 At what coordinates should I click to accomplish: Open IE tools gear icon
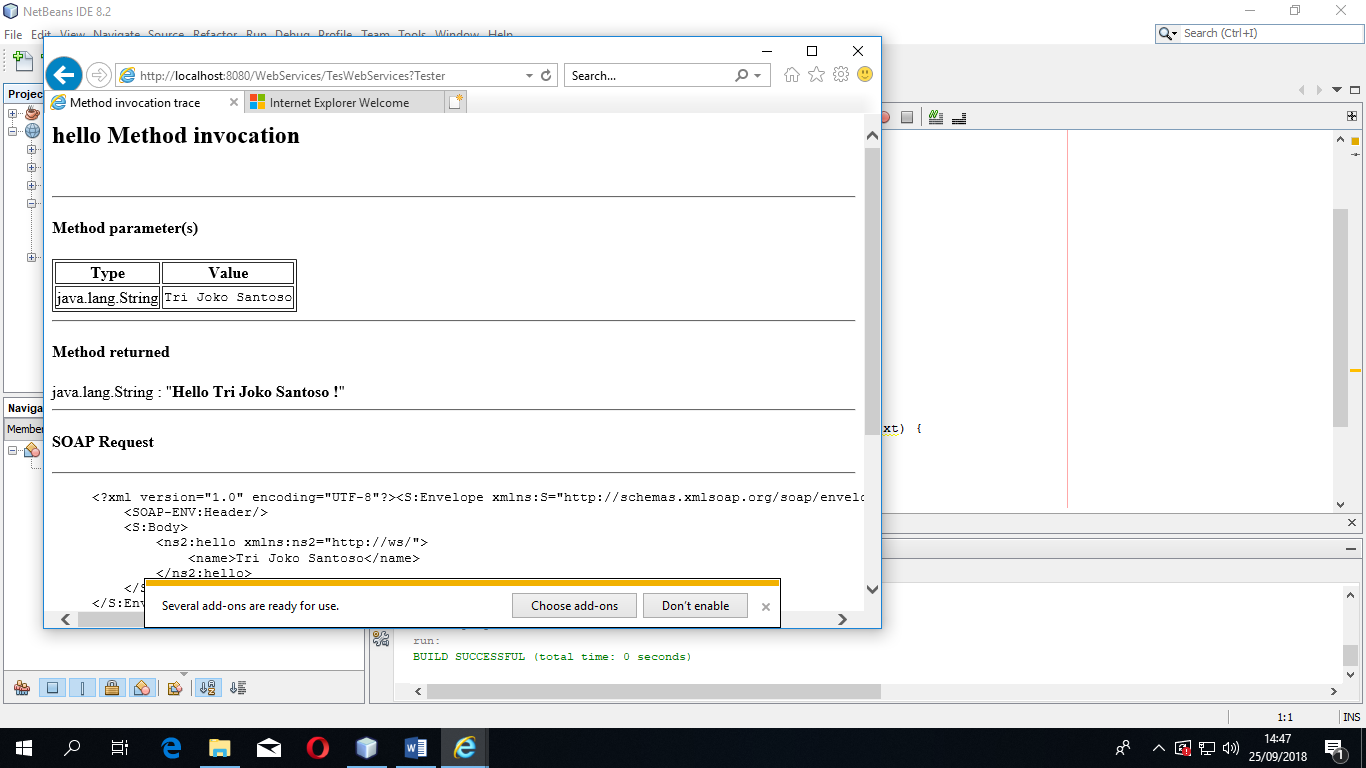(841, 75)
